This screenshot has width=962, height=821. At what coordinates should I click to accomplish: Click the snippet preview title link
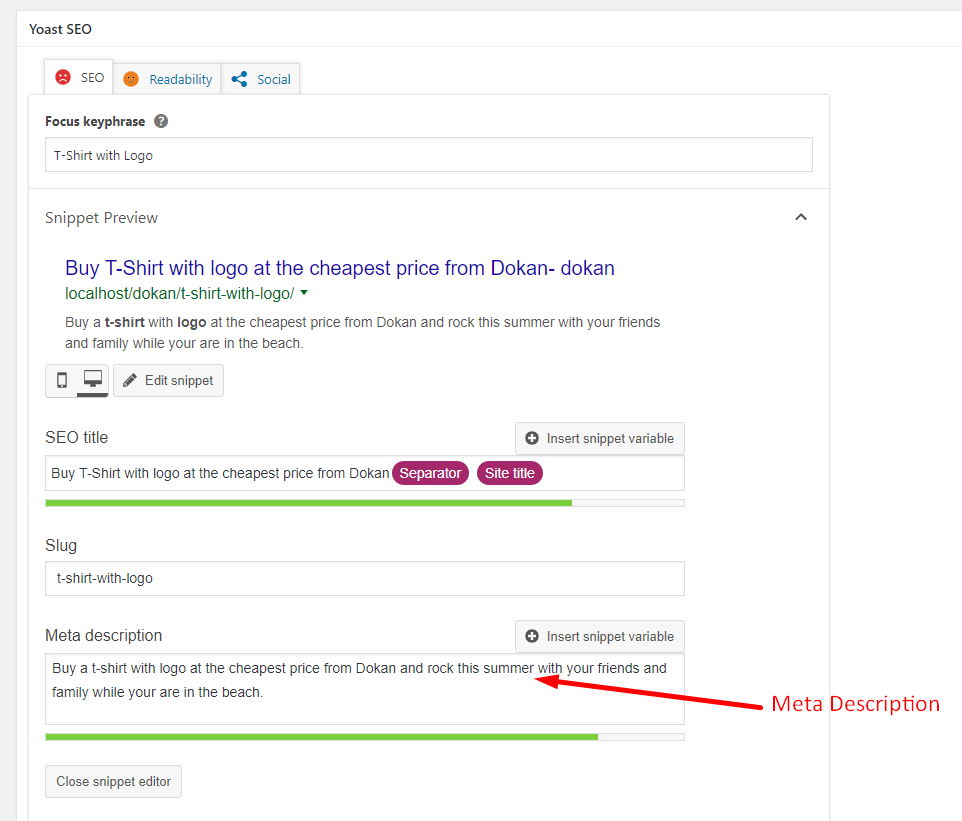coord(339,268)
